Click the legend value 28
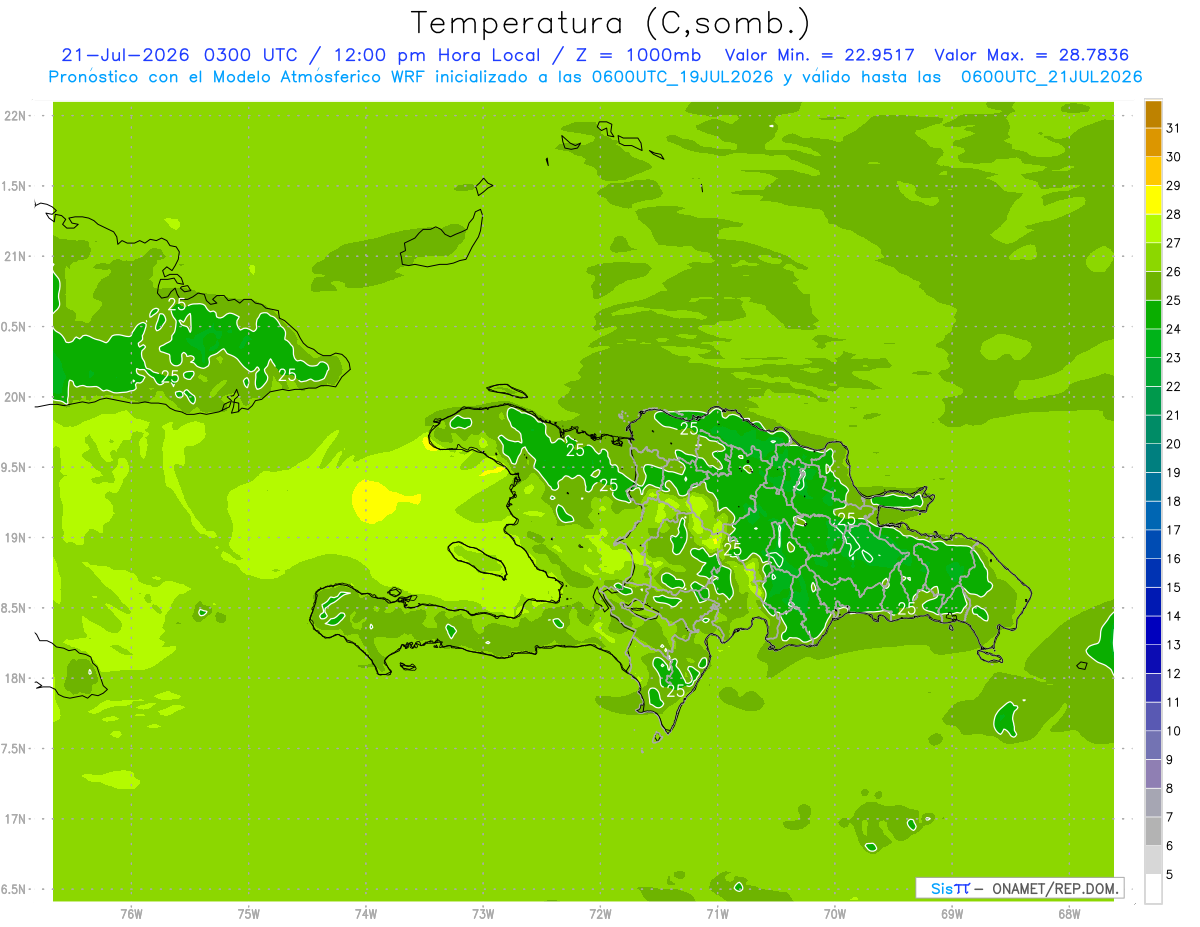 (x=1173, y=214)
